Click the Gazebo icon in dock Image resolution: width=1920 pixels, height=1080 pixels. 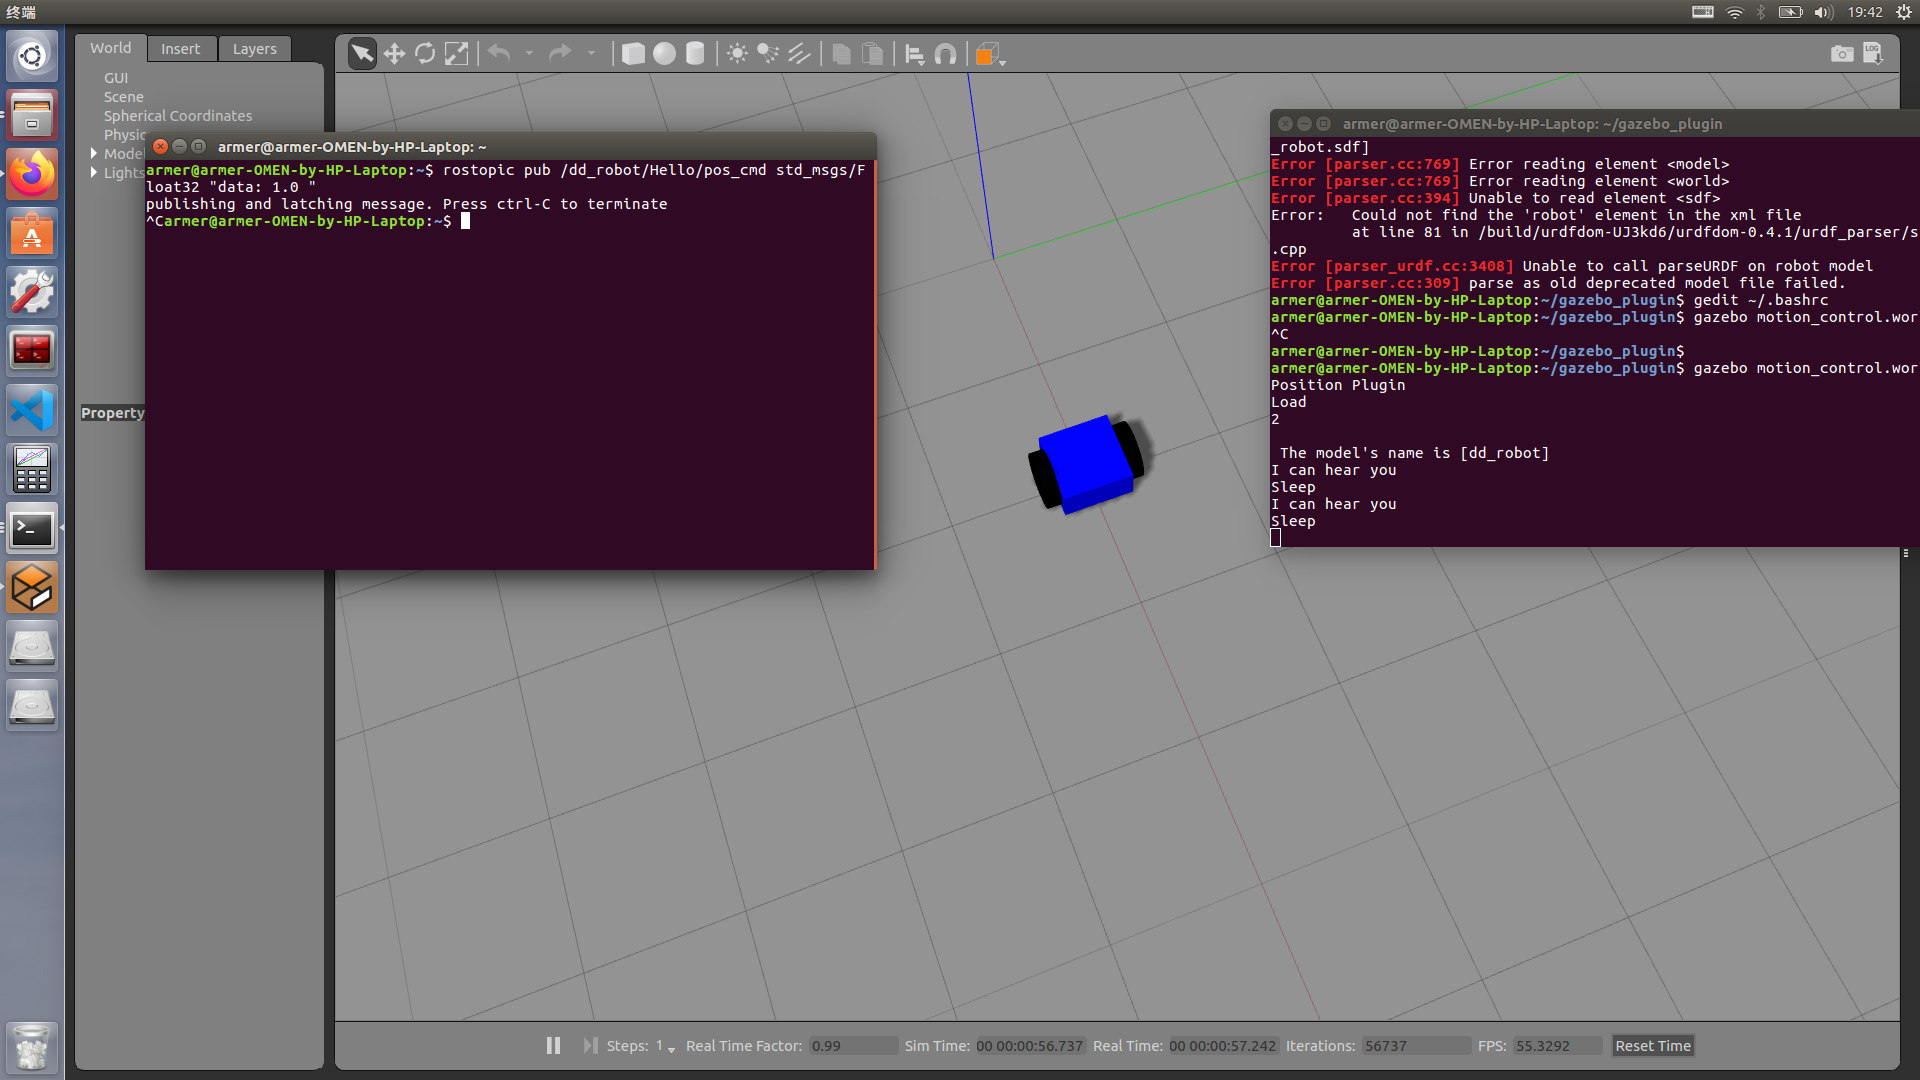32,587
